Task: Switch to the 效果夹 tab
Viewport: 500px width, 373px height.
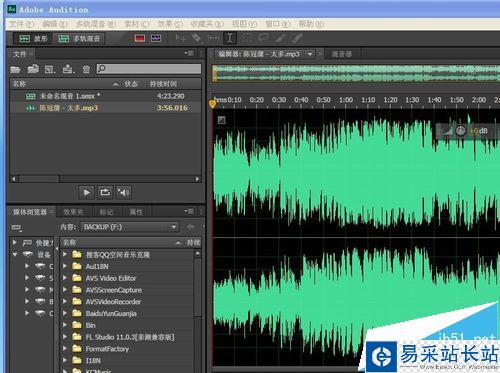Action: 73,212
